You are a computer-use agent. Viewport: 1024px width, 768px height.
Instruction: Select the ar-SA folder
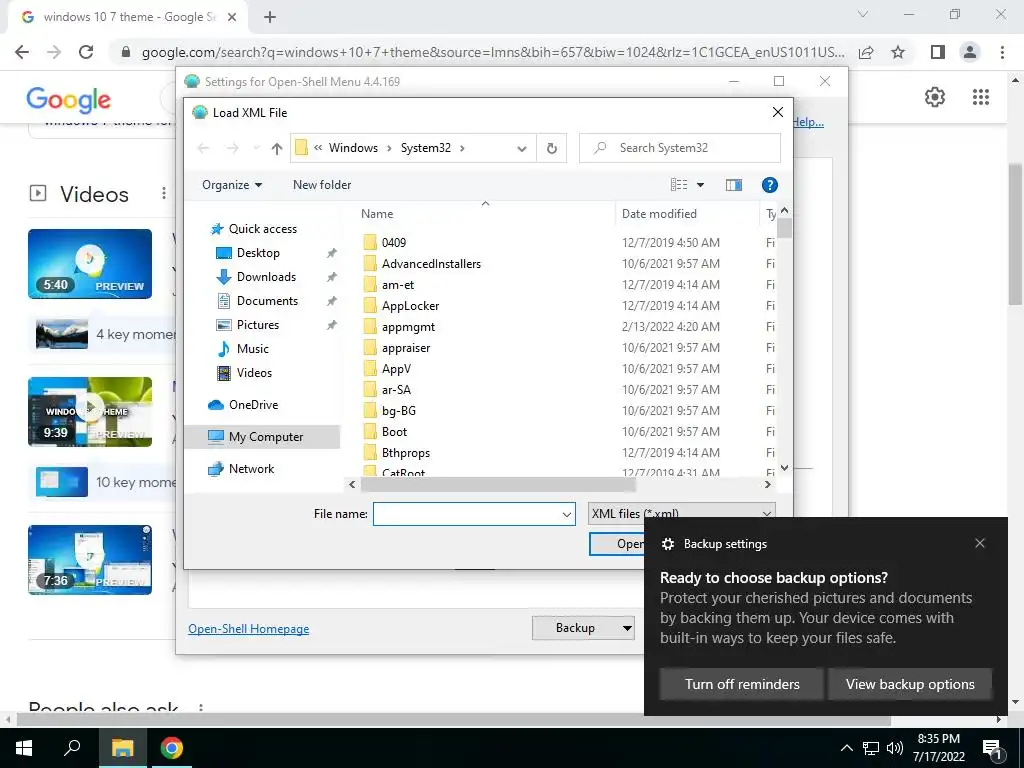click(x=396, y=390)
